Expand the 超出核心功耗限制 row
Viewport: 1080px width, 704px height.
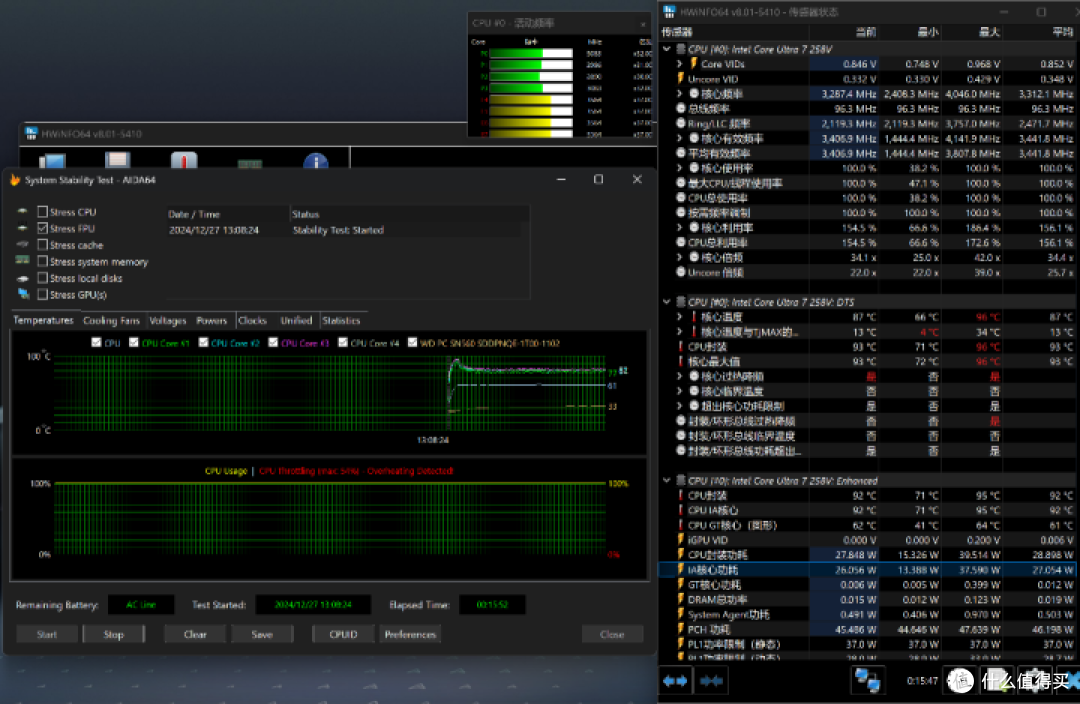(679, 406)
